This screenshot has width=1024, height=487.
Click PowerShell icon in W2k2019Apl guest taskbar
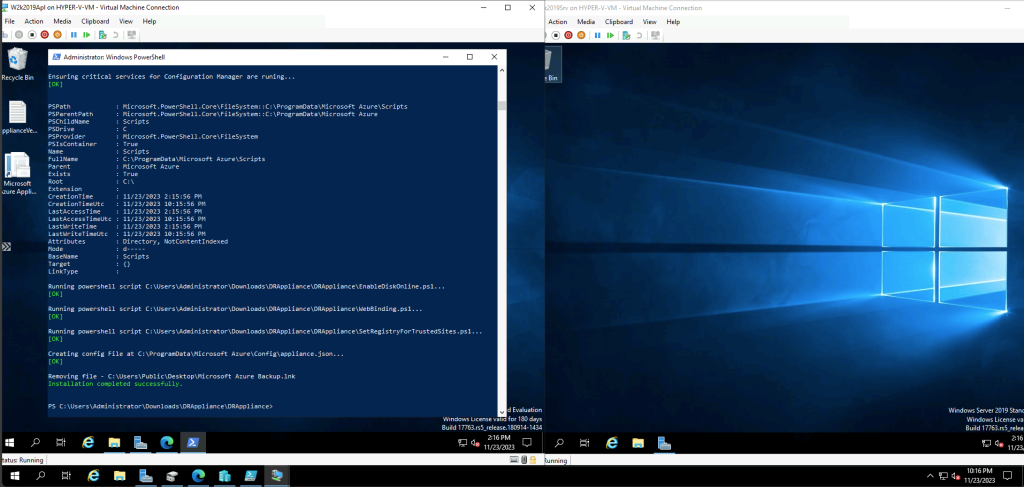pos(193,442)
